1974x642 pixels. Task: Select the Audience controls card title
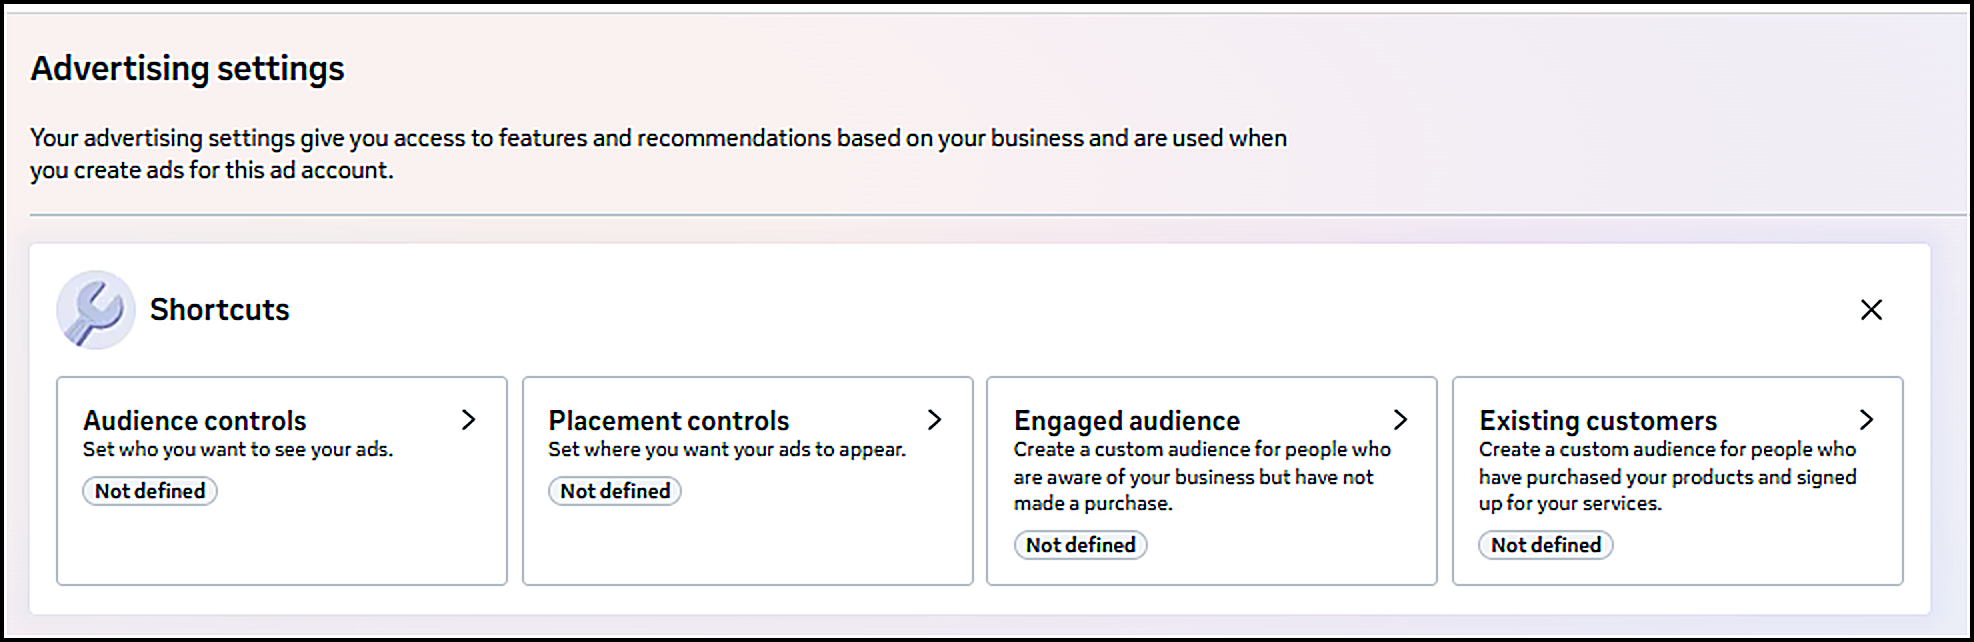pos(195,420)
